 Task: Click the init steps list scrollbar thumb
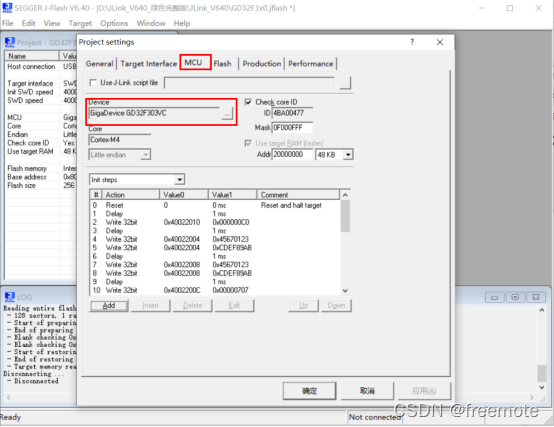345,216
